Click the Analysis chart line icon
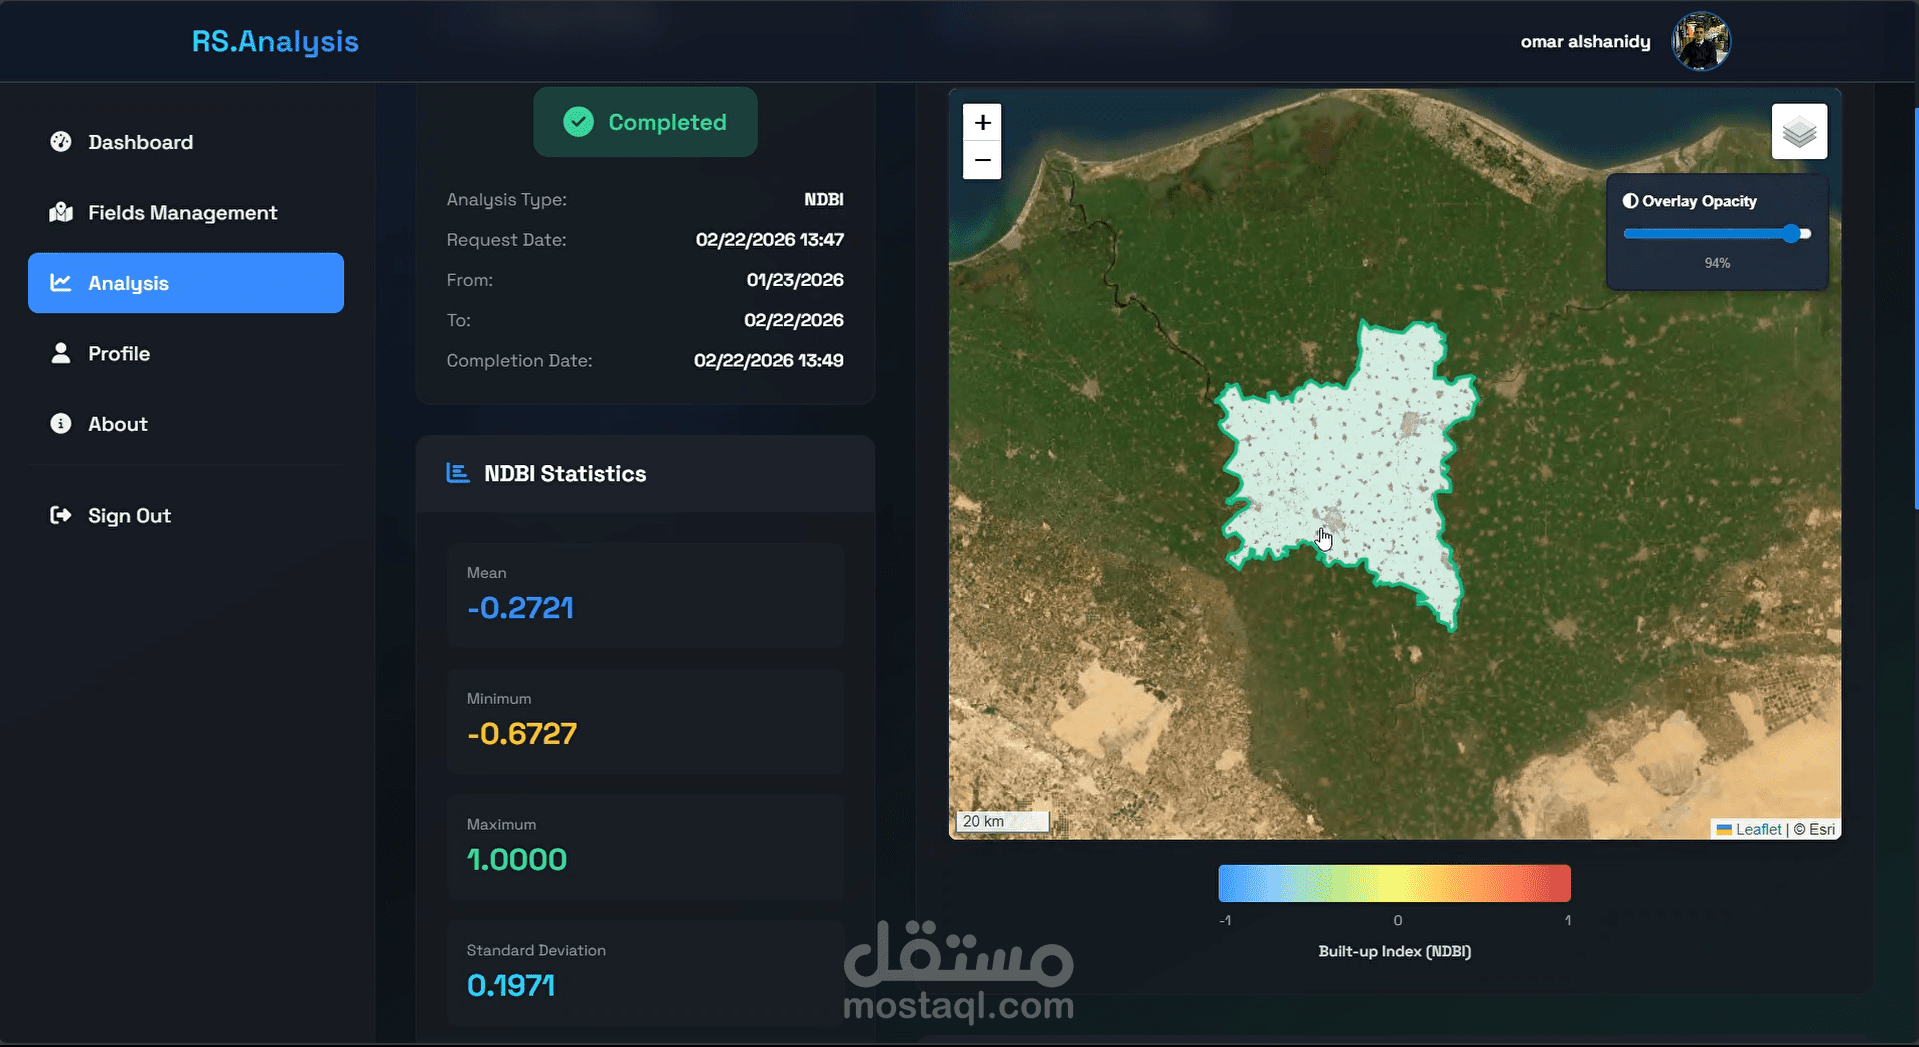Screen dimensions: 1919x1047 [61, 283]
